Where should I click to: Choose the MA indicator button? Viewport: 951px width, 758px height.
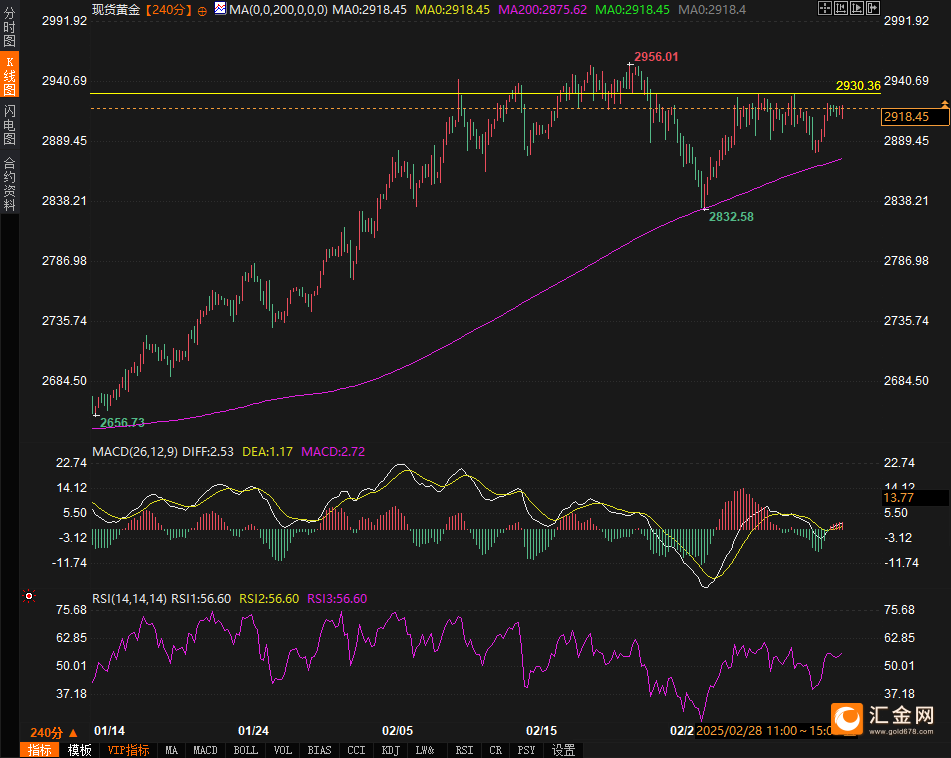point(172,750)
